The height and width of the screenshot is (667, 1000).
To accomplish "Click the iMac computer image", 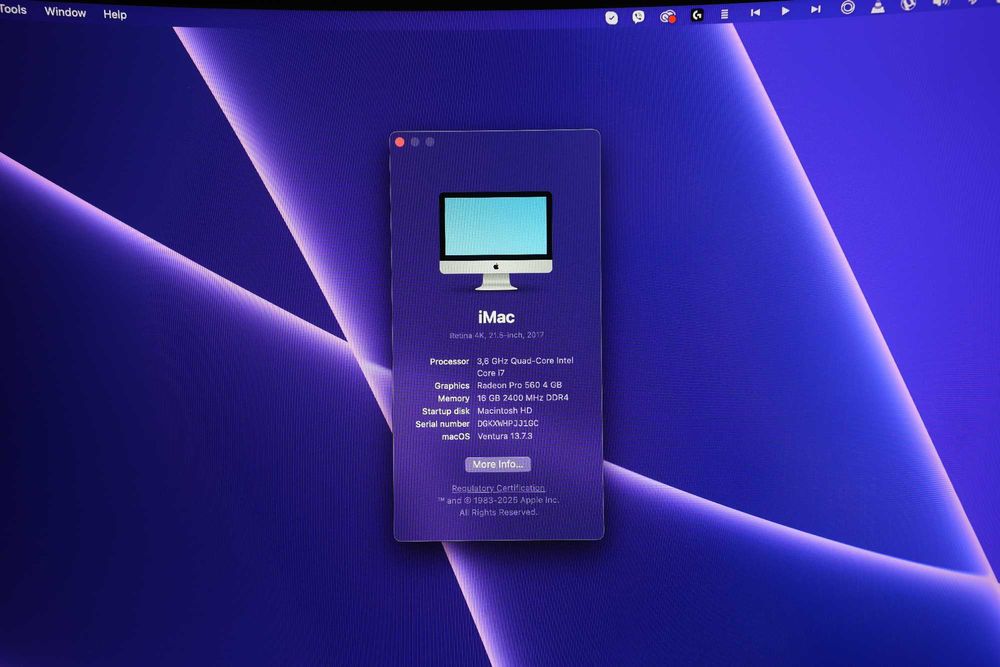I will click(x=496, y=241).
